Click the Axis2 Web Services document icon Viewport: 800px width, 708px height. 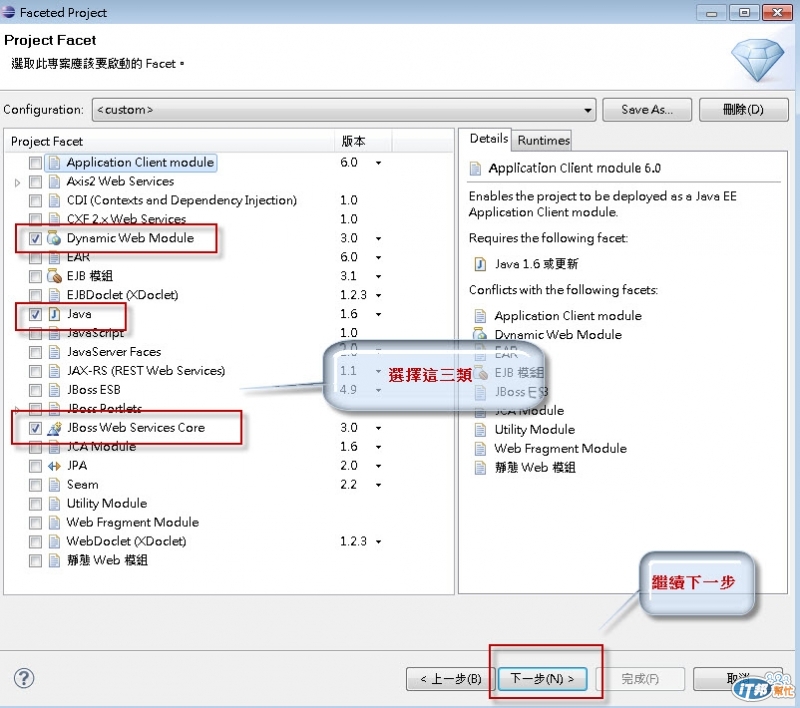(x=54, y=182)
